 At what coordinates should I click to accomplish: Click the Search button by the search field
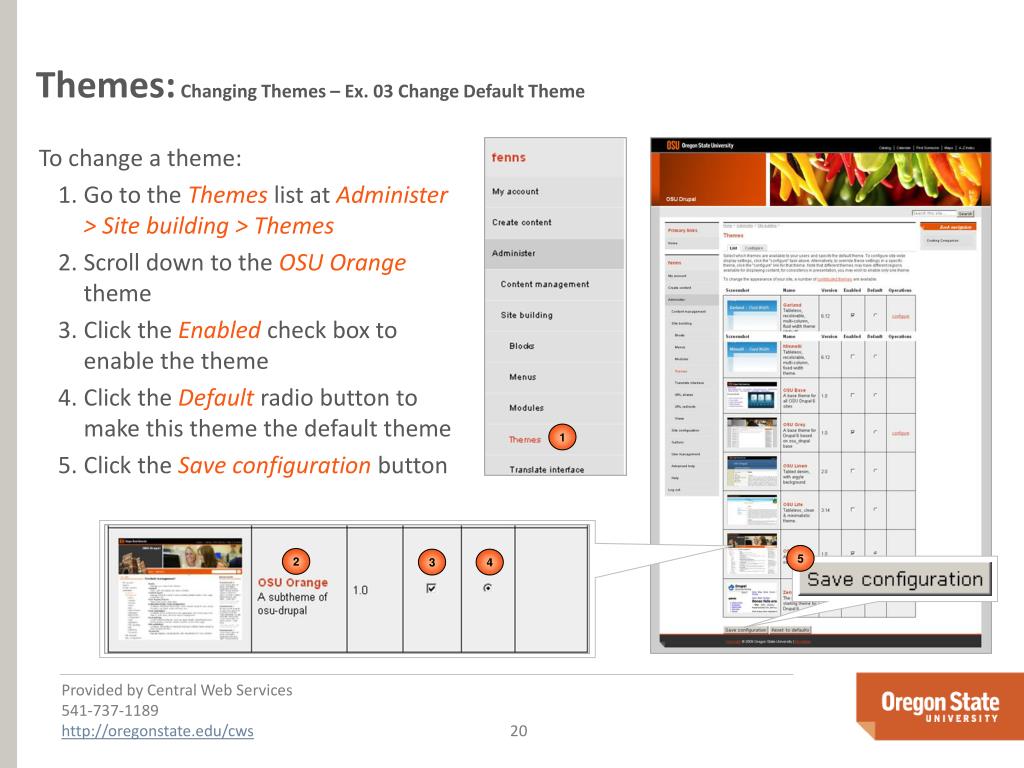pos(965,214)
